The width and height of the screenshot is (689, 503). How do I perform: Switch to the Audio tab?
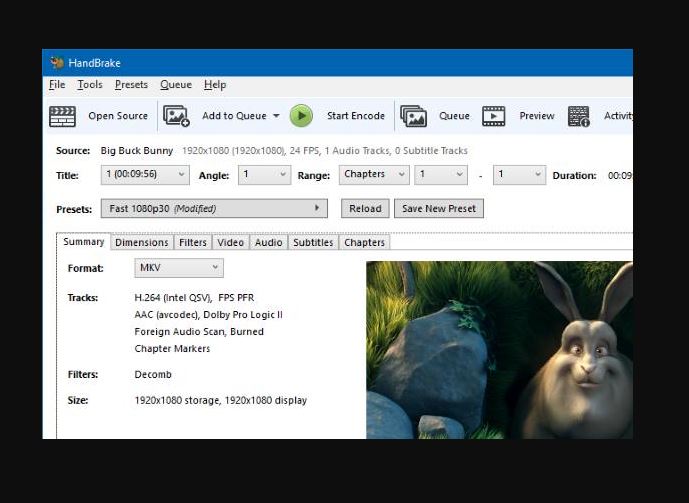(268, 242)
